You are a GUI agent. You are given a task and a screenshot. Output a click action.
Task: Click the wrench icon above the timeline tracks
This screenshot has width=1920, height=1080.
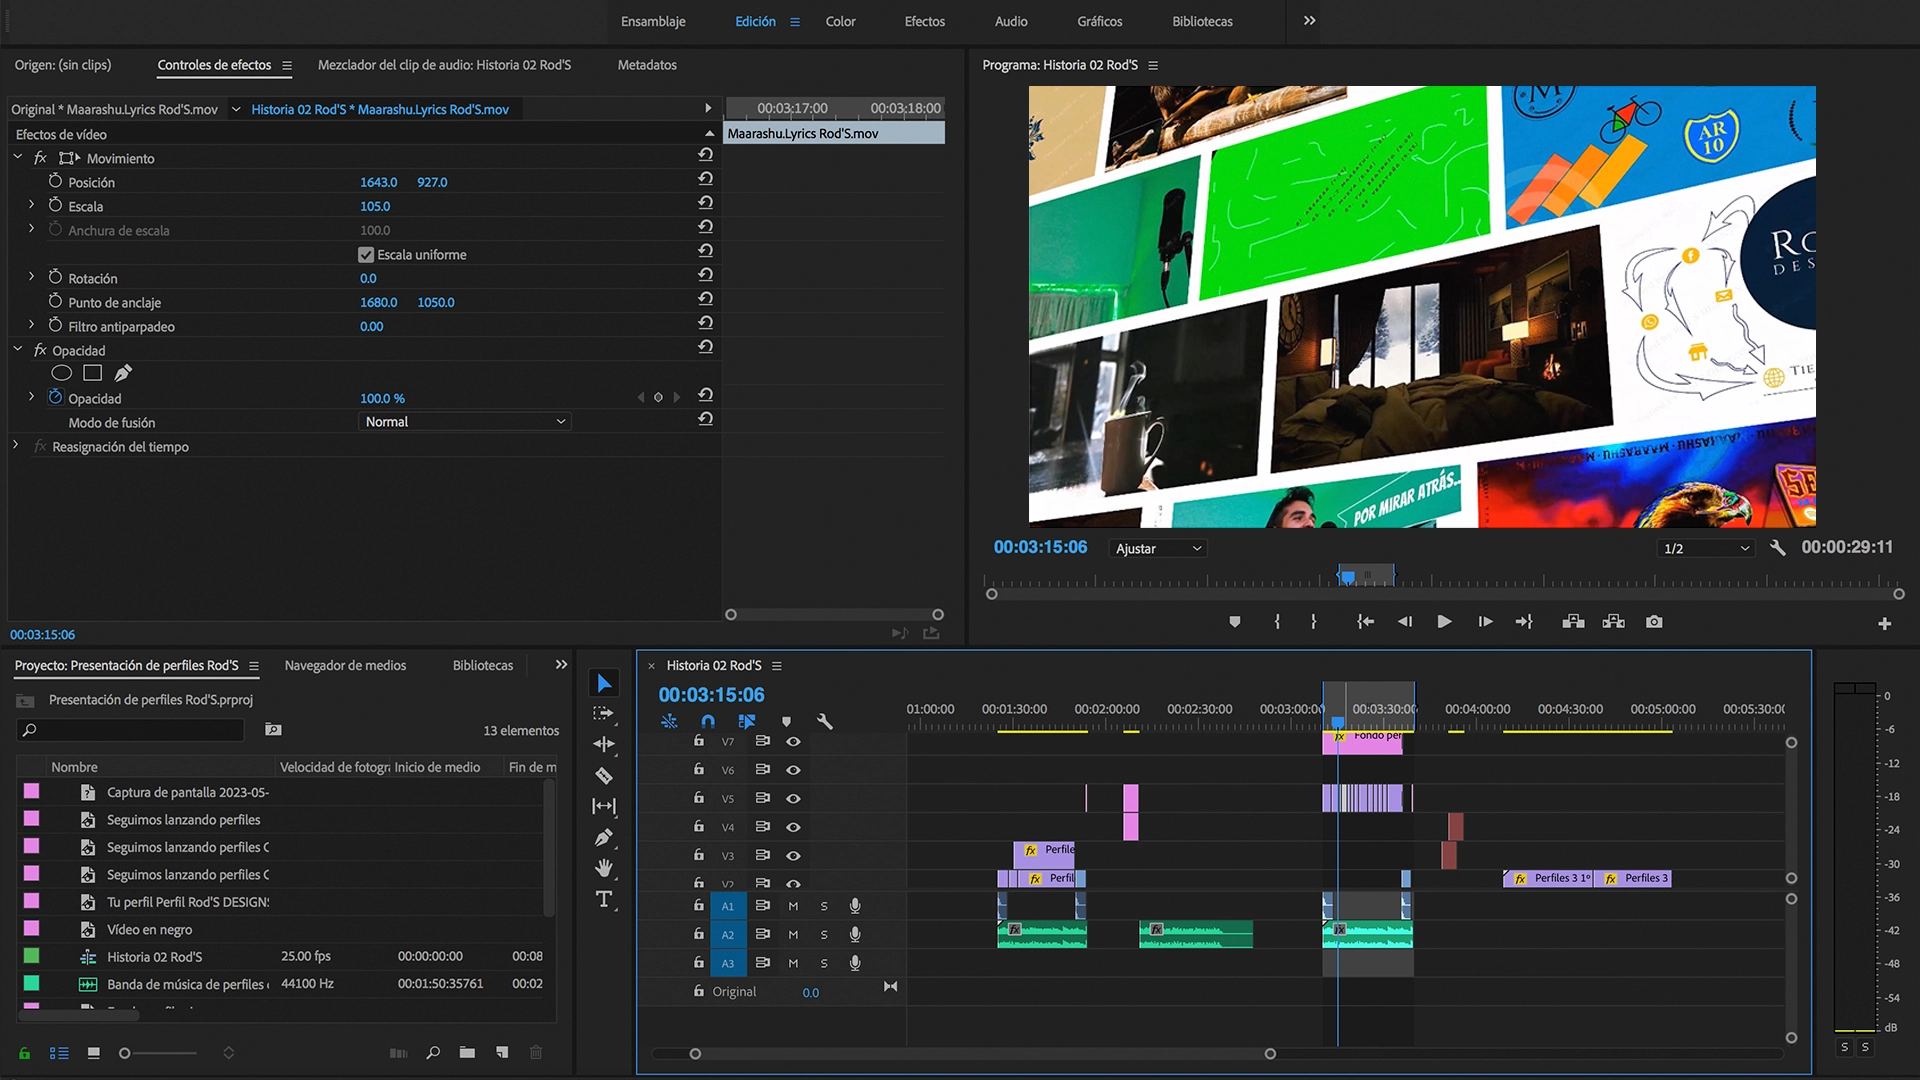824,721
